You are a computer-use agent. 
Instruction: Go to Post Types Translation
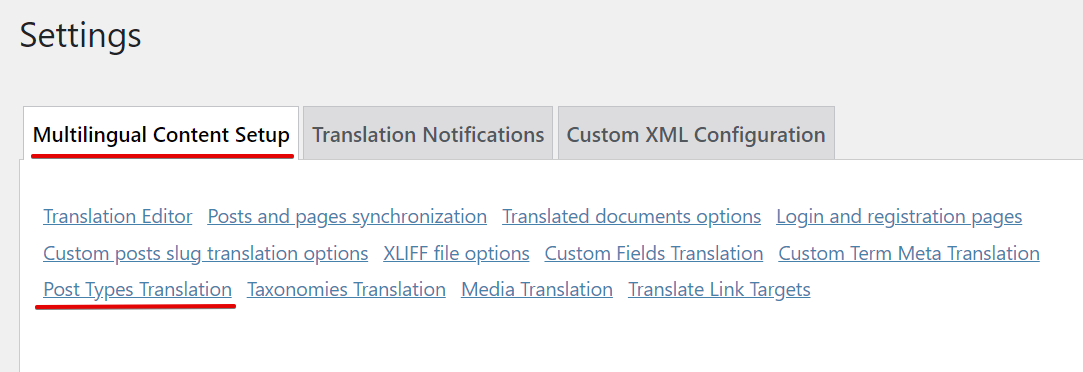pyautogui.click(x=137, y=290)
